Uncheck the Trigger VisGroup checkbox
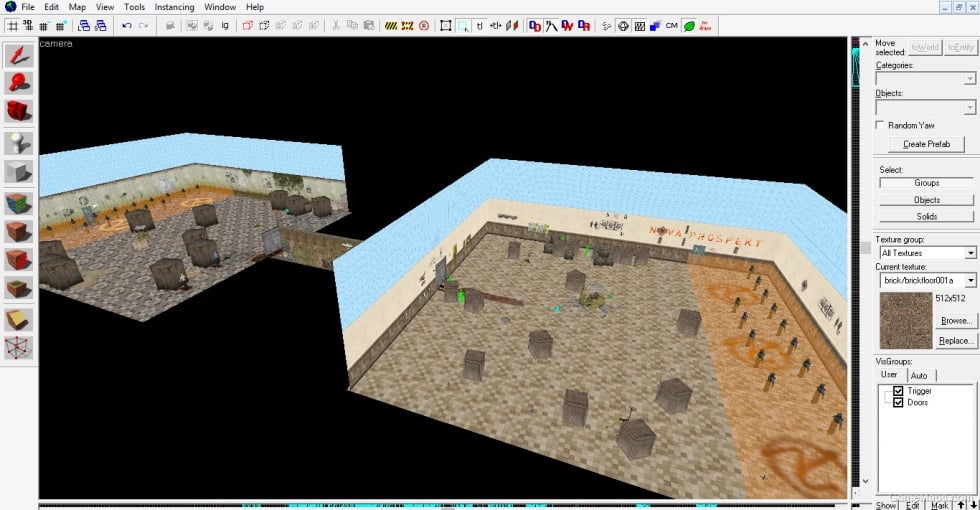 pos(898,391)
